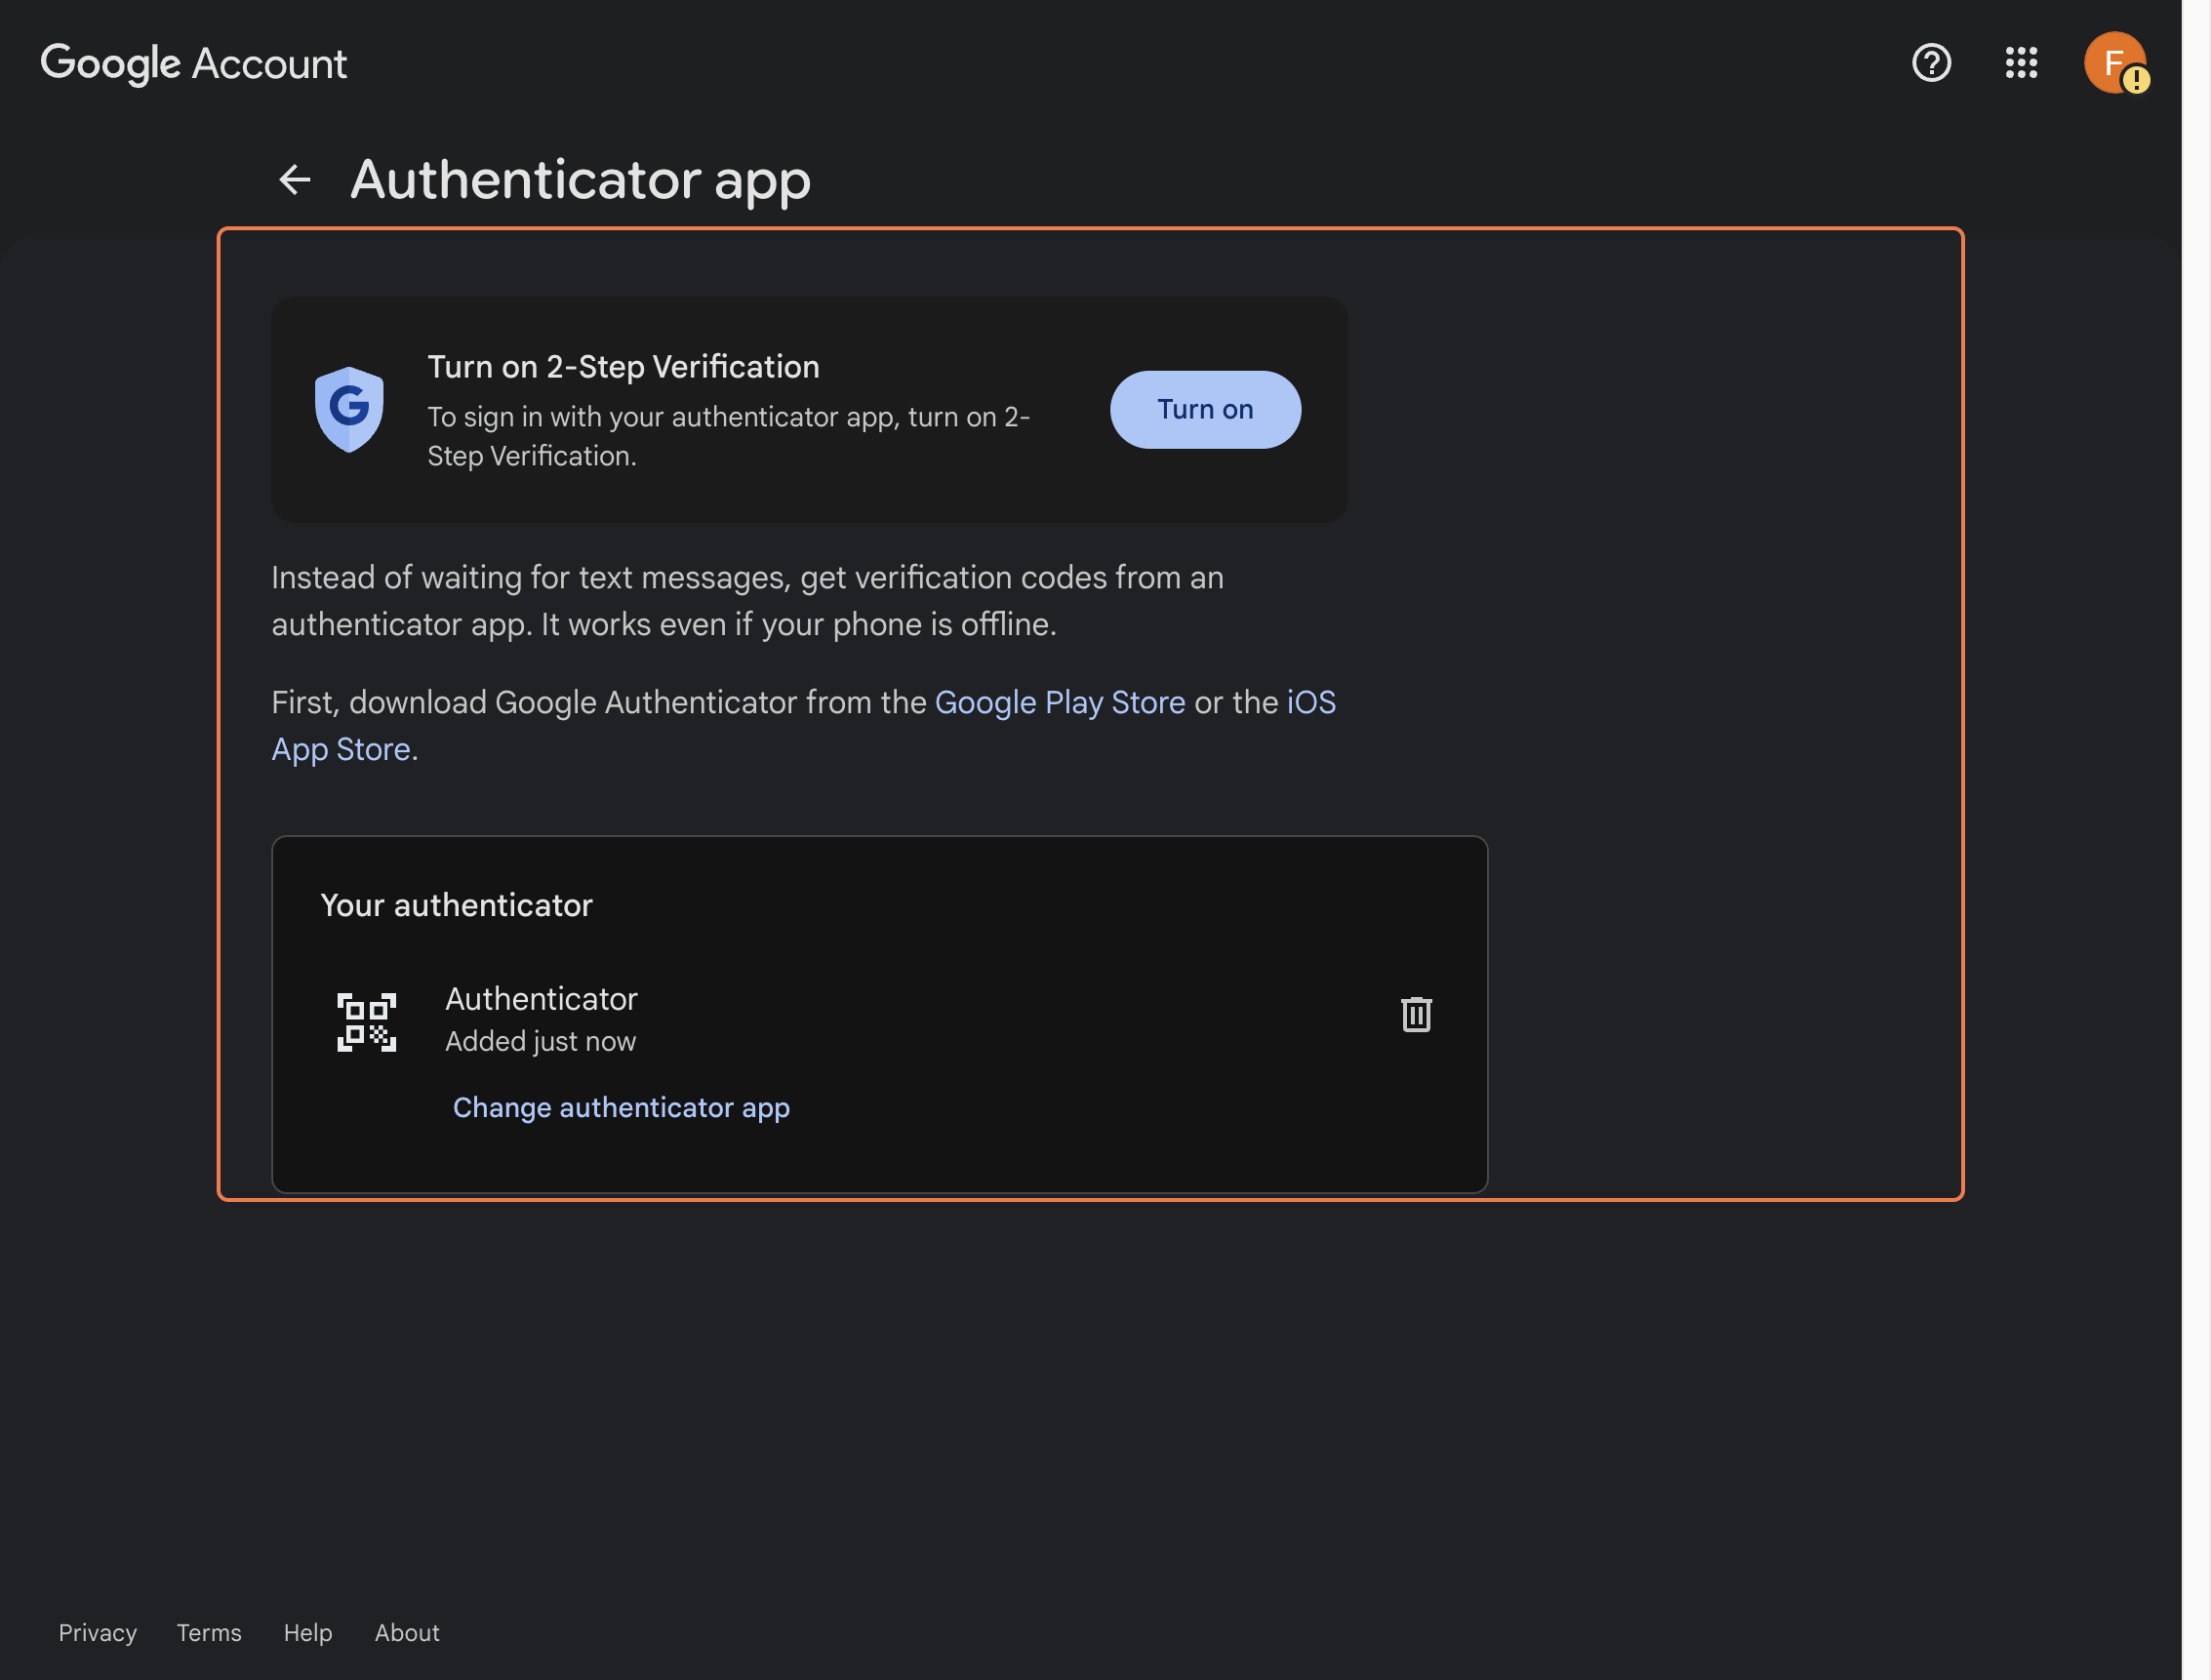
Task: Open the iOS App Store link
Action: (x=1311, y=702)
